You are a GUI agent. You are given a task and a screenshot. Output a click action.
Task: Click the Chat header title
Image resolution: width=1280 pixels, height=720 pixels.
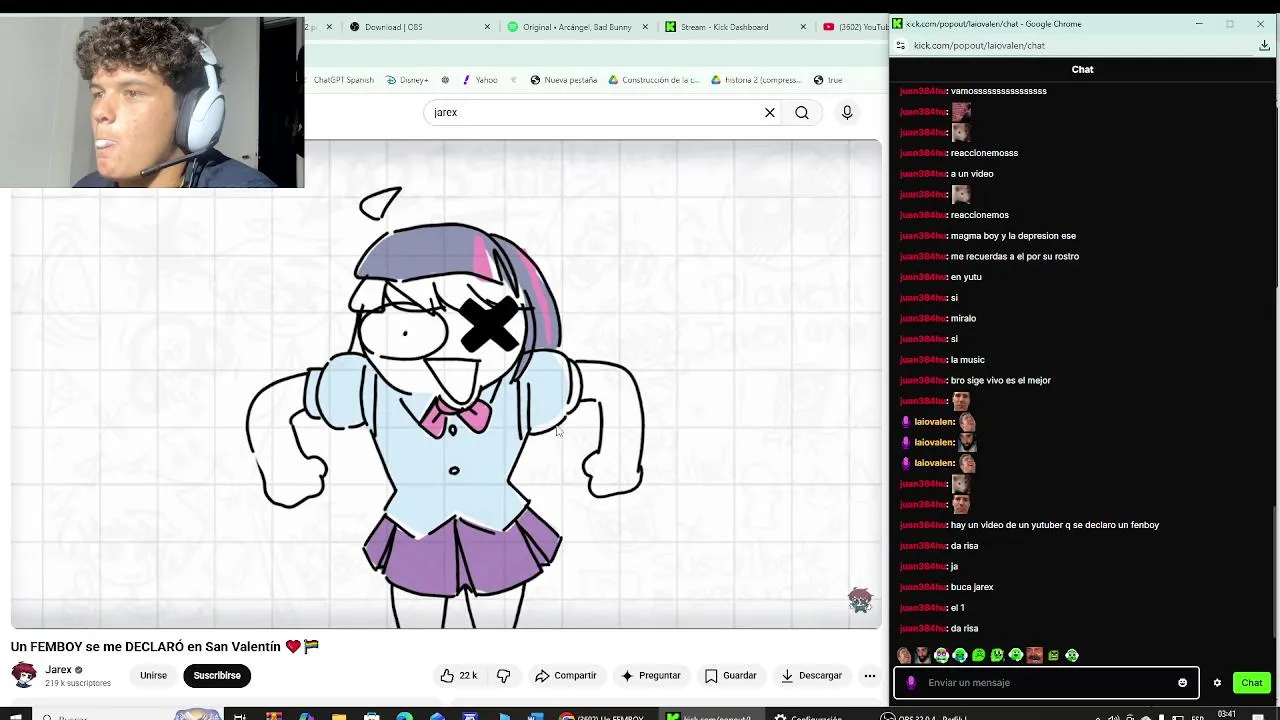point(1083,69)
